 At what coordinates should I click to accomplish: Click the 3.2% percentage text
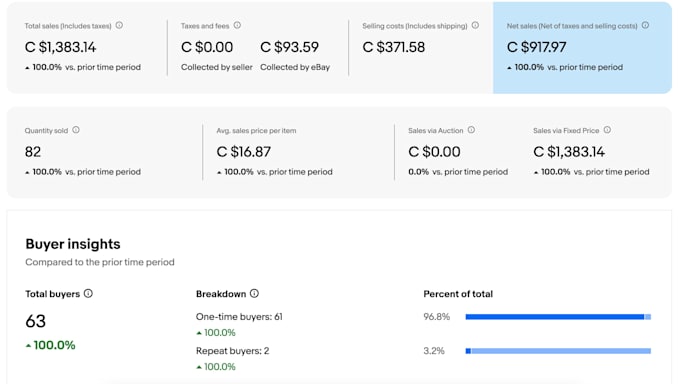point(434,351)
